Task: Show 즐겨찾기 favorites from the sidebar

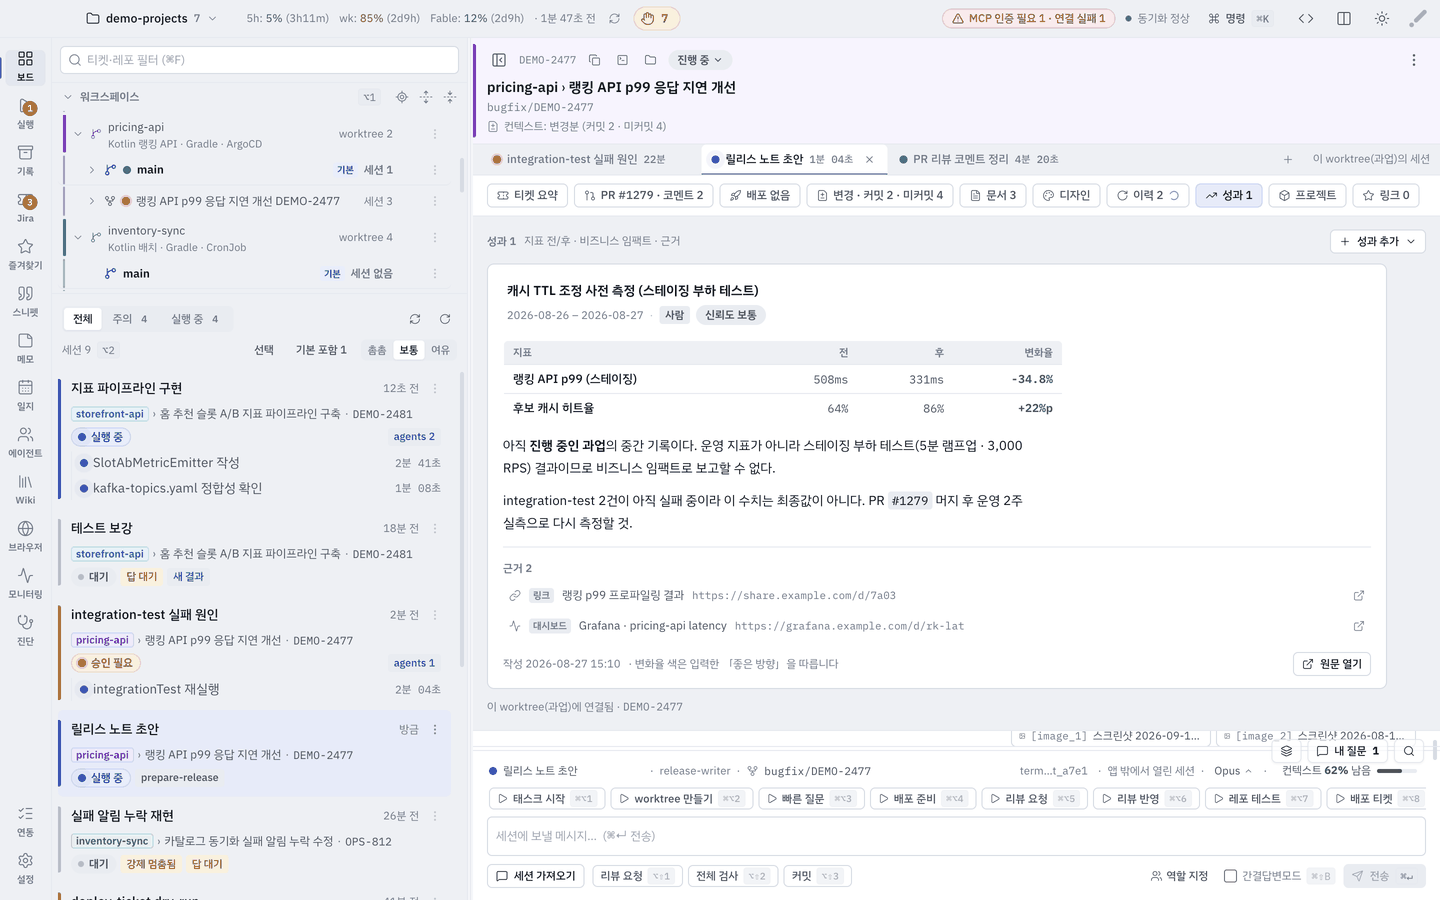Action: coord(25,255)
